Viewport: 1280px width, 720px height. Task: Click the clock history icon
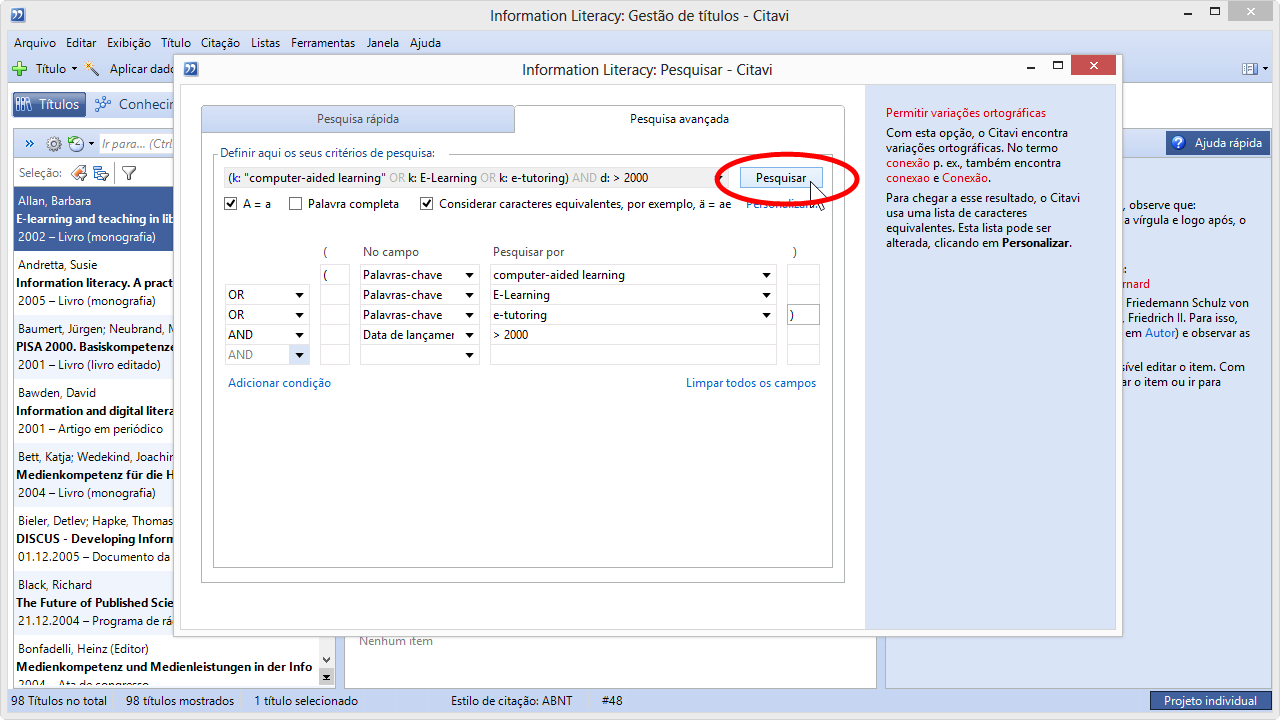click(75, 144)
